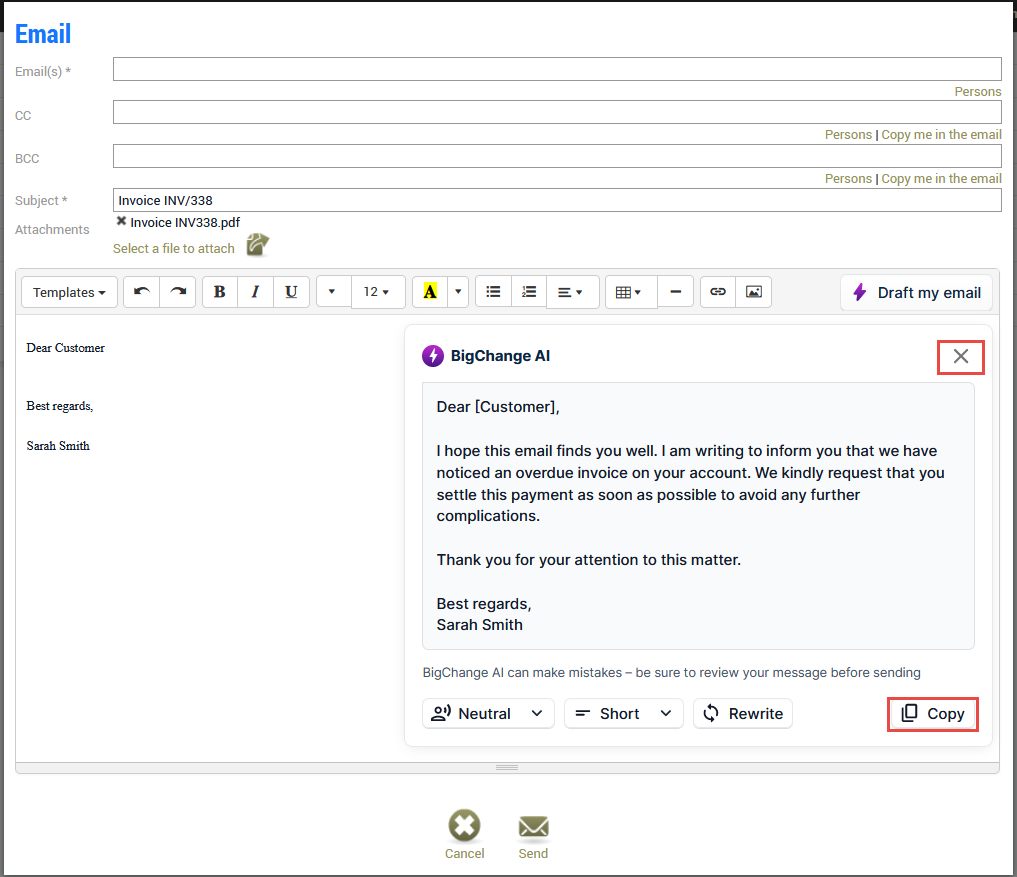Remove the Invoice INV338.pdf attachment

121,221
